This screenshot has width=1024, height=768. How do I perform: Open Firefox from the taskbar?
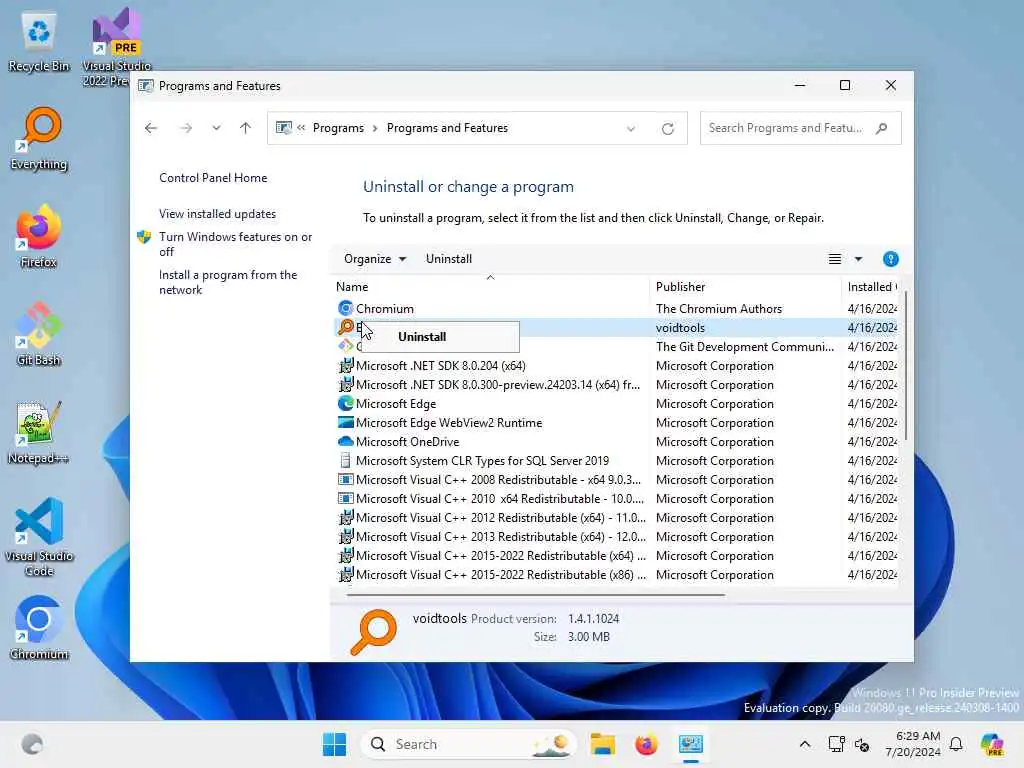tap(646, 744)
